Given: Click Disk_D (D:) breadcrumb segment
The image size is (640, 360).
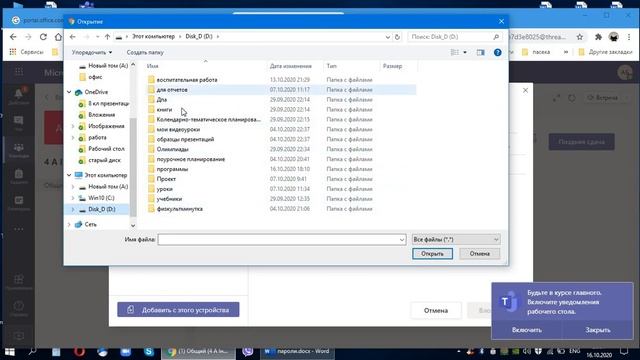Looking at the screenshot, I should [199, 37].
